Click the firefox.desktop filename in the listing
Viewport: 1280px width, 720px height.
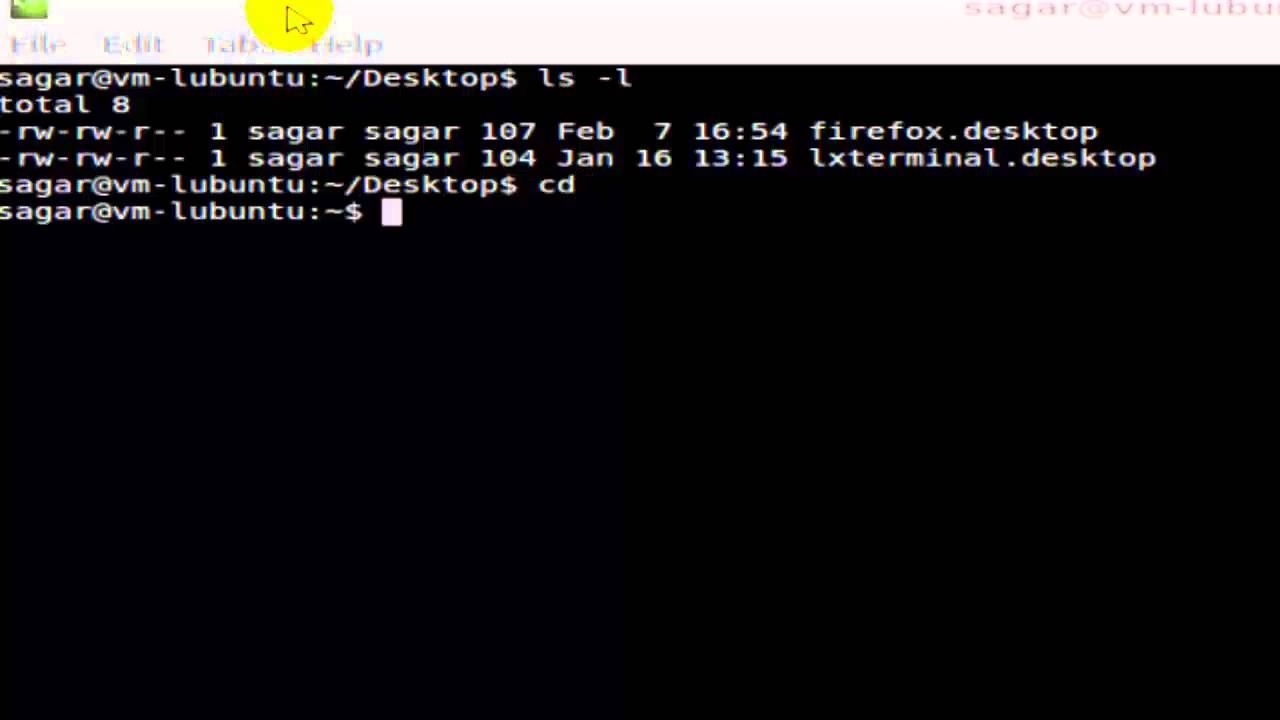tap(953, 131)
